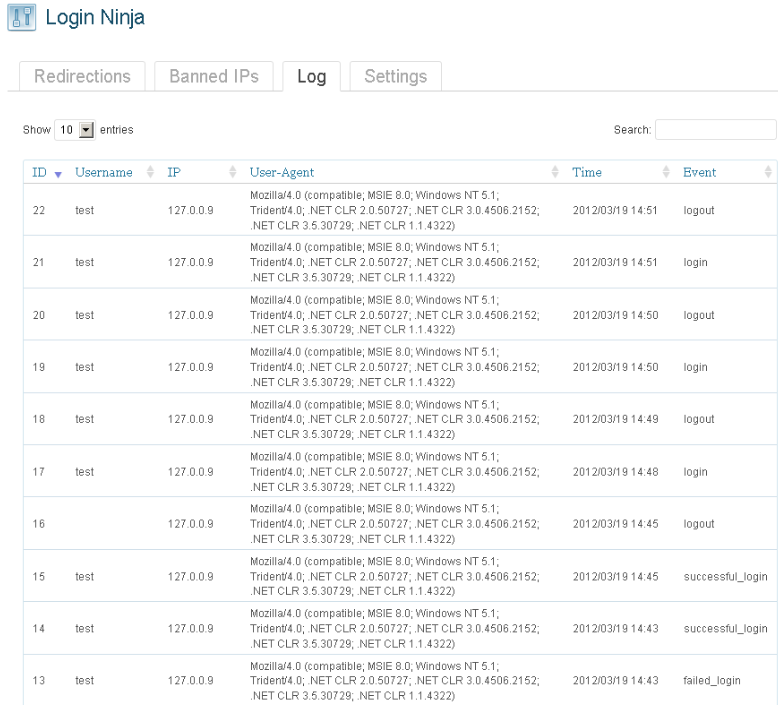The image size is (778, 705).
Task: Click the Time column sort arrows icon
Action: point(666,172)
